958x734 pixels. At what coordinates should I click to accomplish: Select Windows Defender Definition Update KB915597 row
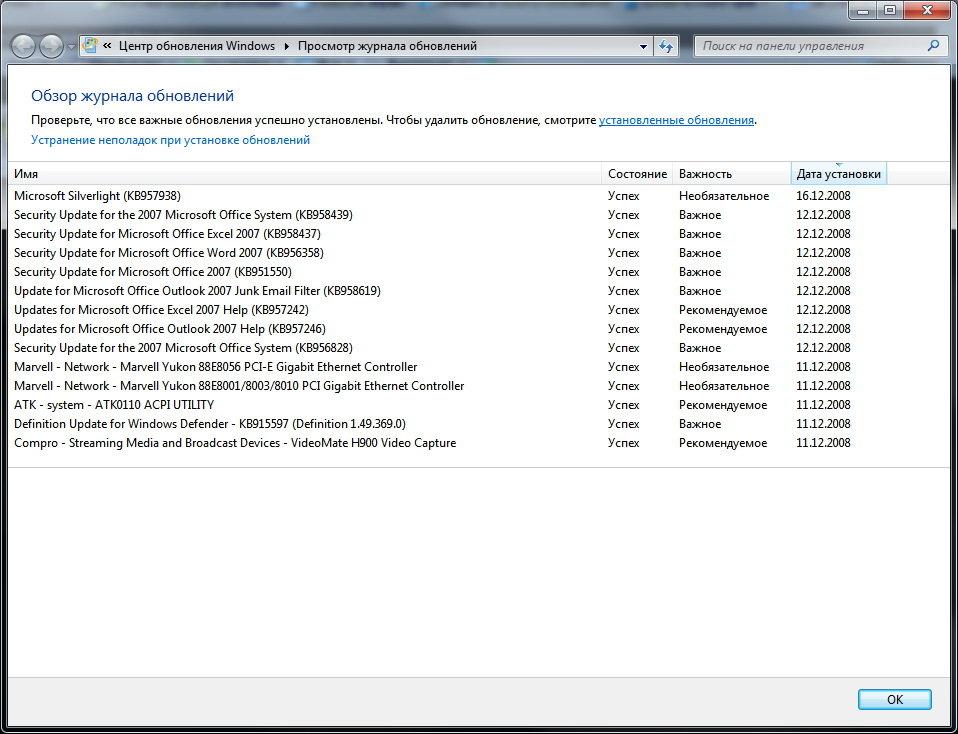[479, 424]
